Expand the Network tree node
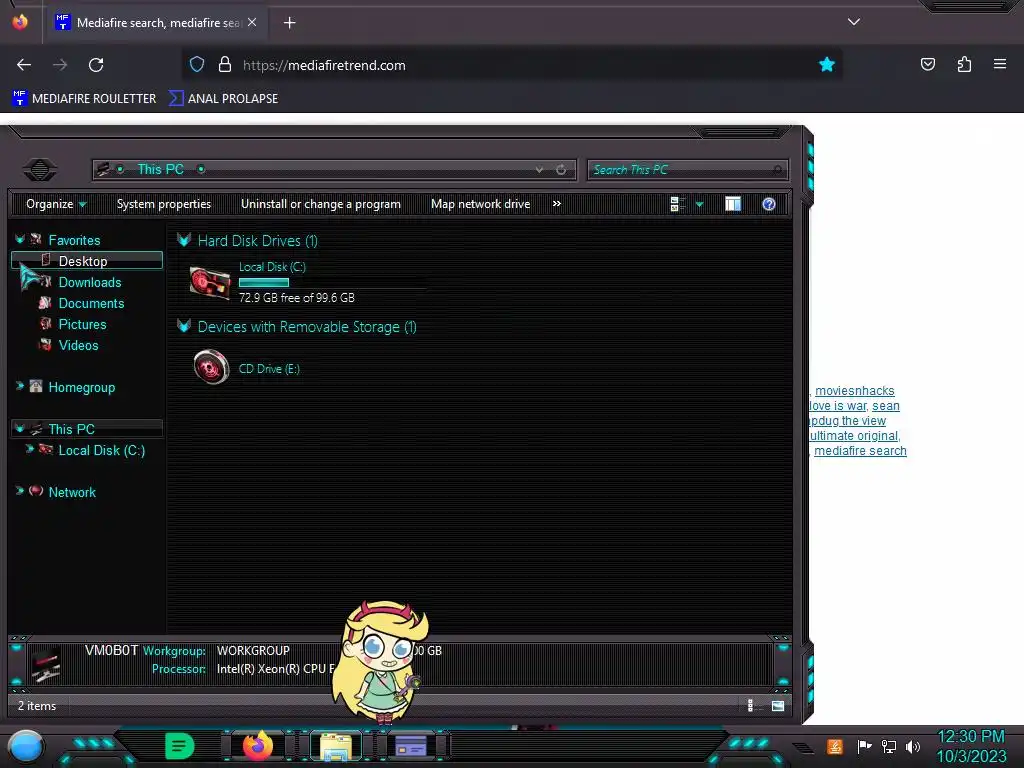 [x=20, y=491]
